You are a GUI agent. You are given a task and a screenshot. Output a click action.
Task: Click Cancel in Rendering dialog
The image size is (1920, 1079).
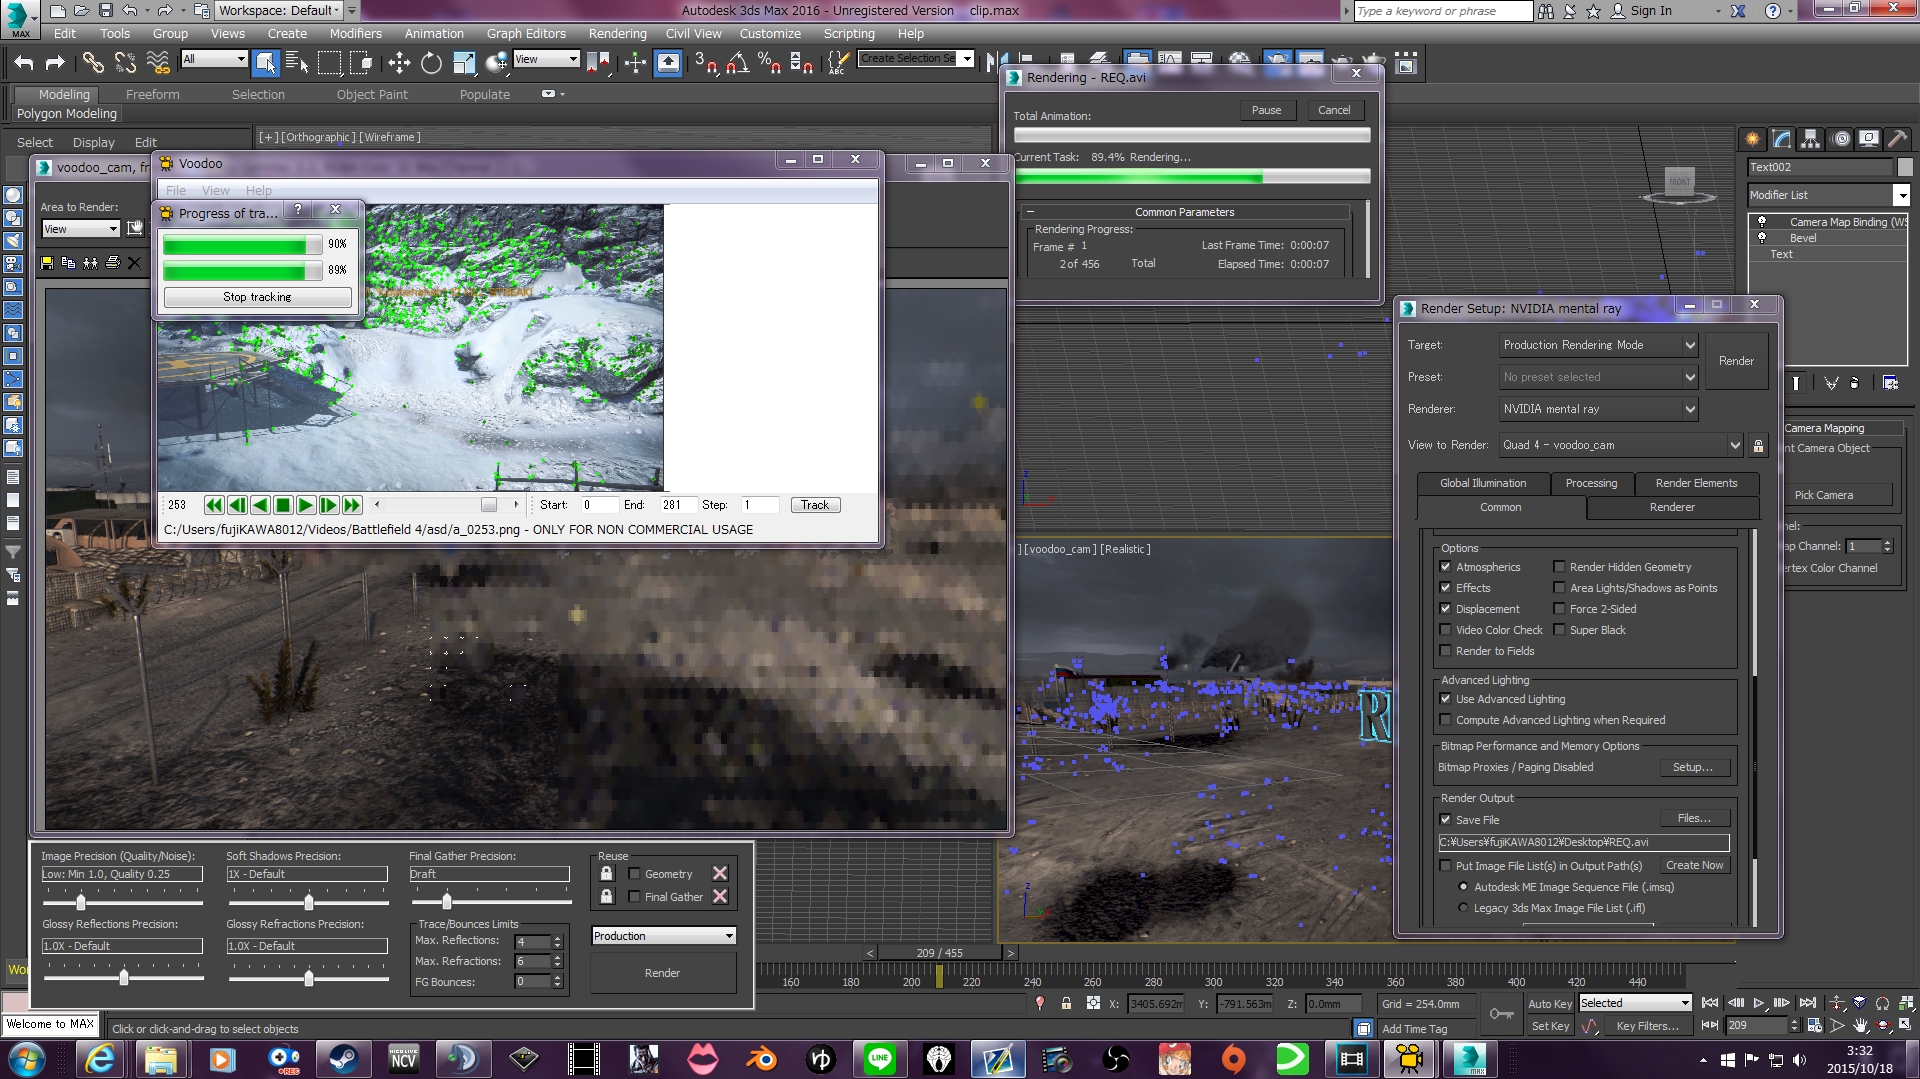click(x=1334, y=110)
